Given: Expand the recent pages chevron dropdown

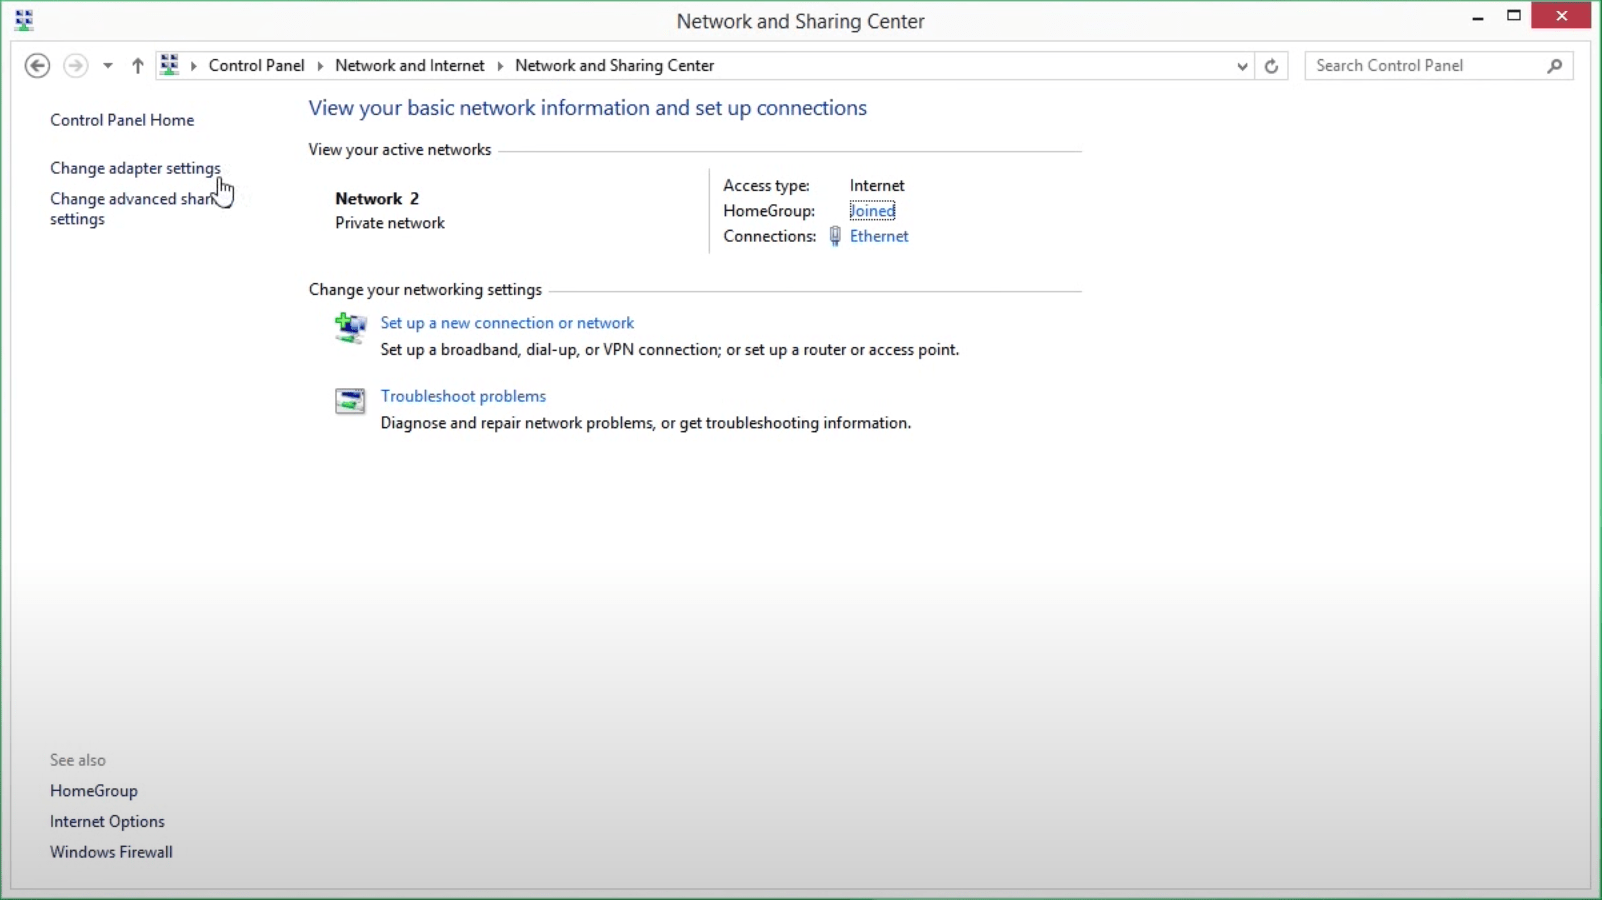Looking at the screenshot, I should pyautogui.click(x=107, y=65).
